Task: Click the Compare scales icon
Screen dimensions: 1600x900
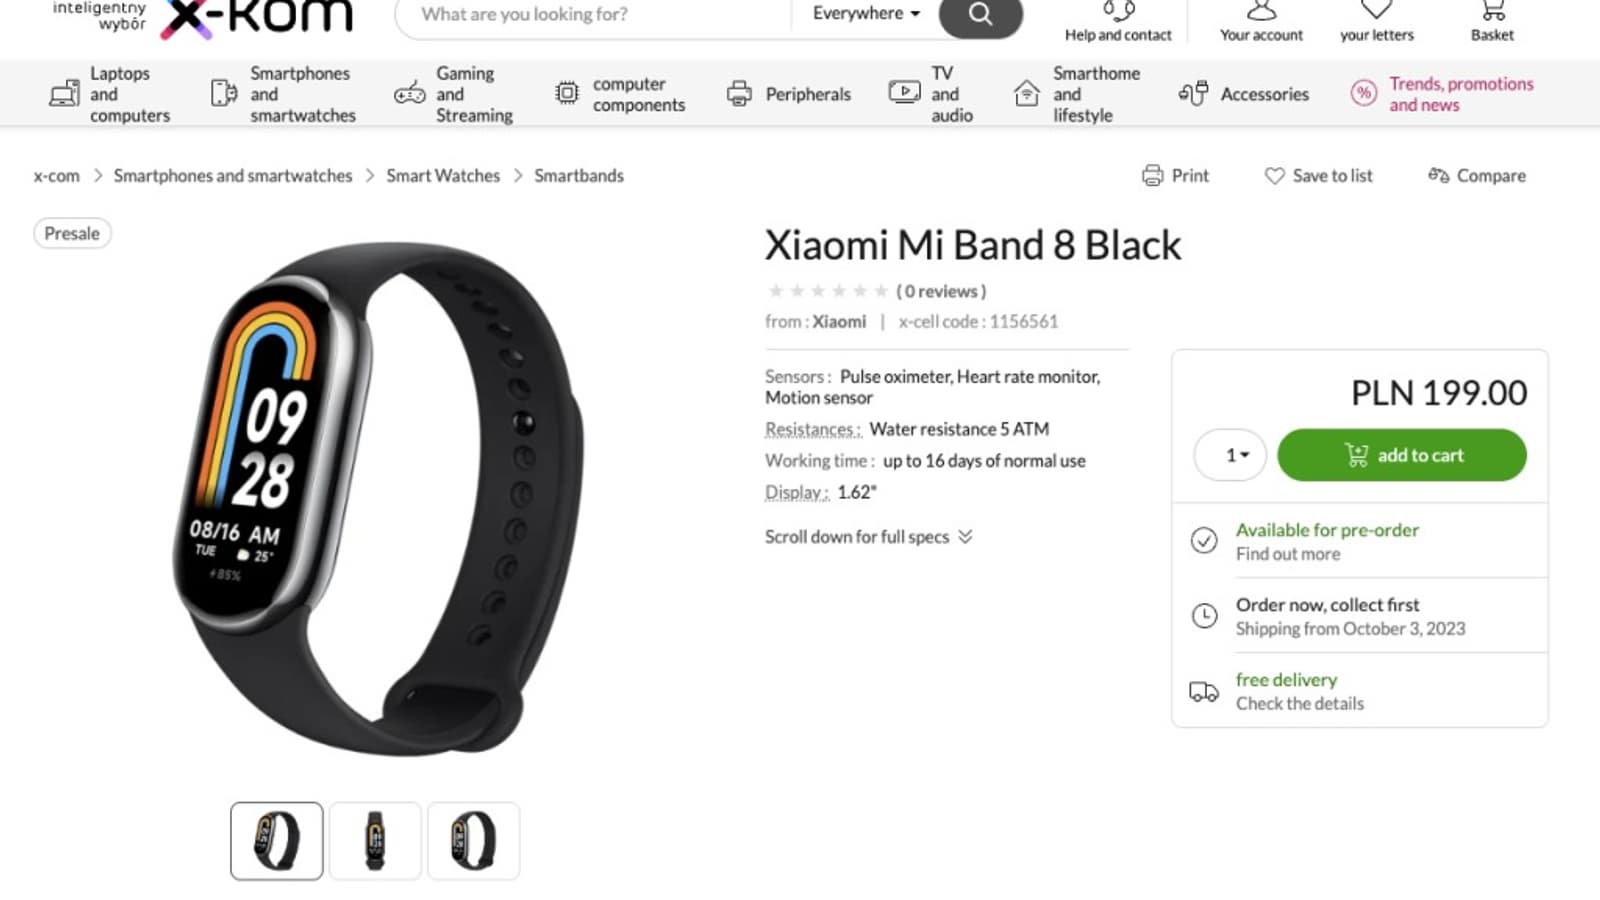Action: [x=1438, y=176]
